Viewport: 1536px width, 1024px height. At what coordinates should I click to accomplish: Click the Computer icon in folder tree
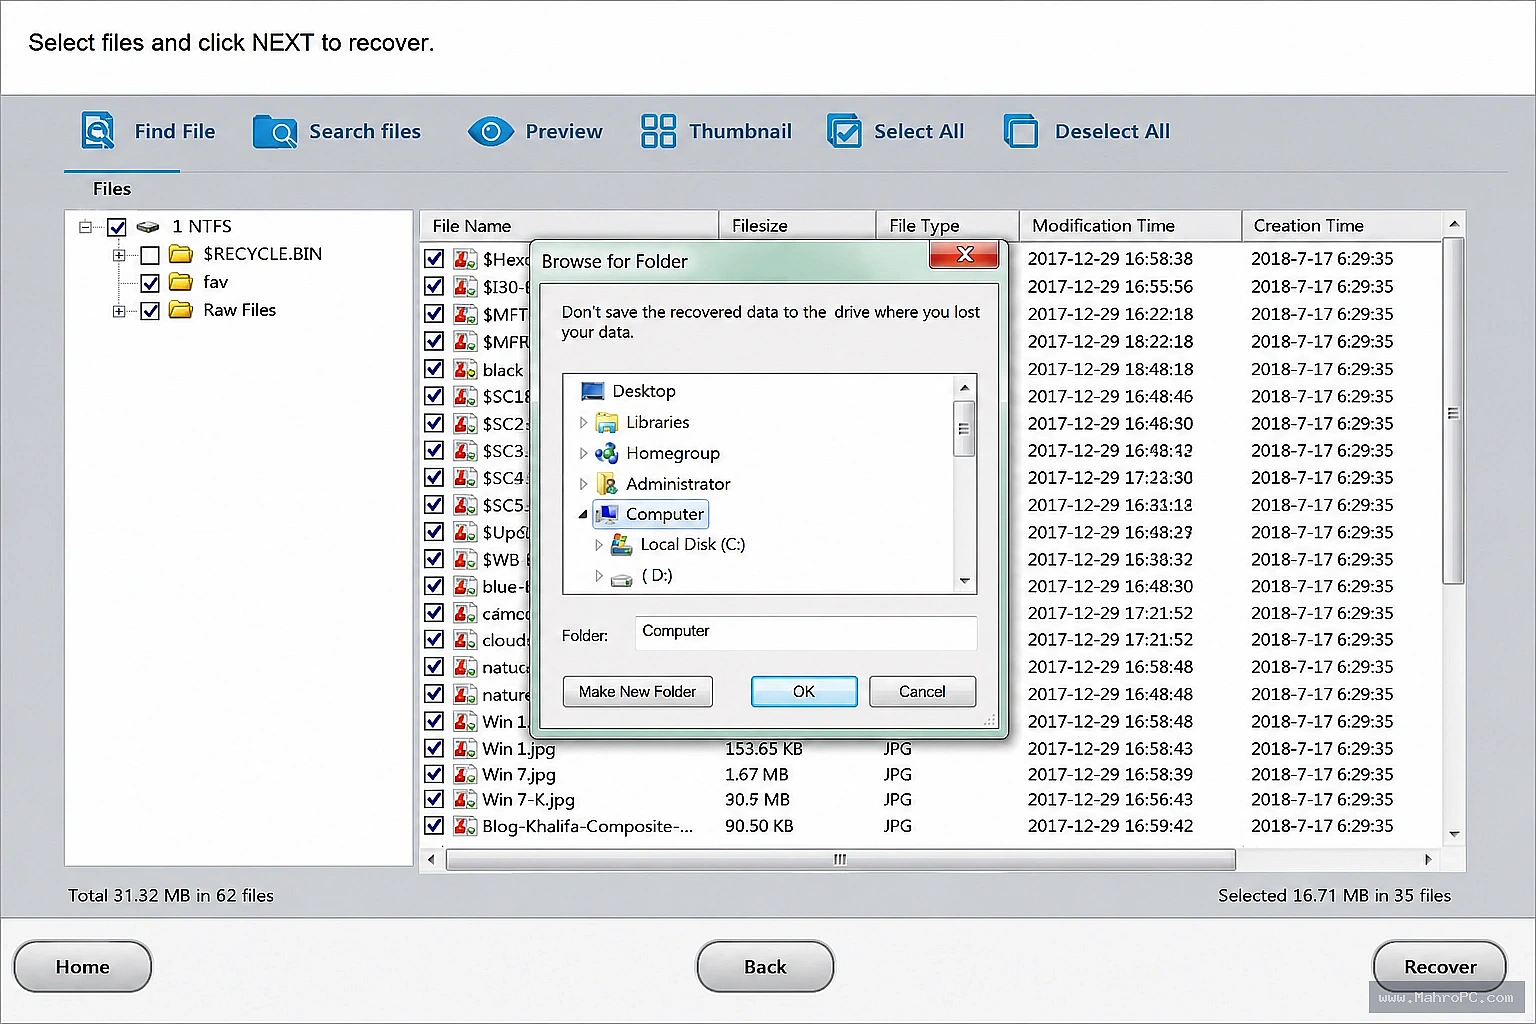[607, 514]
